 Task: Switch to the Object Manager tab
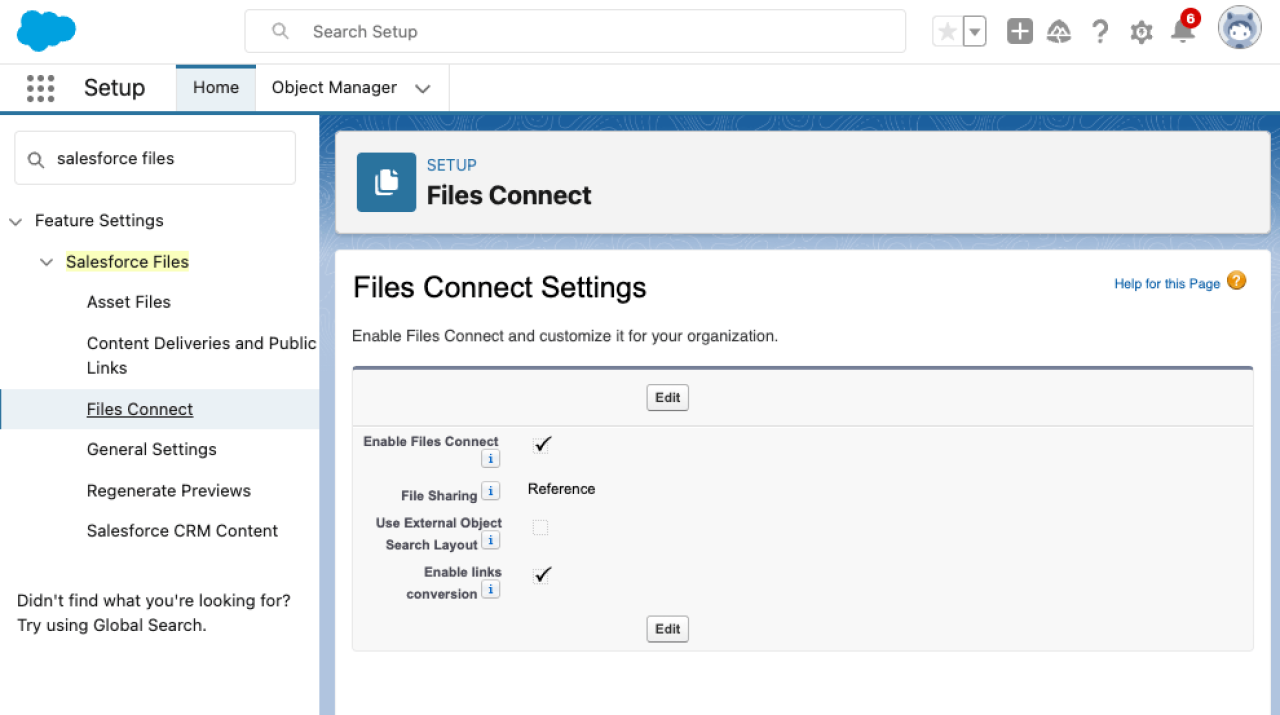pyautogui.click(x=334, y=88)
